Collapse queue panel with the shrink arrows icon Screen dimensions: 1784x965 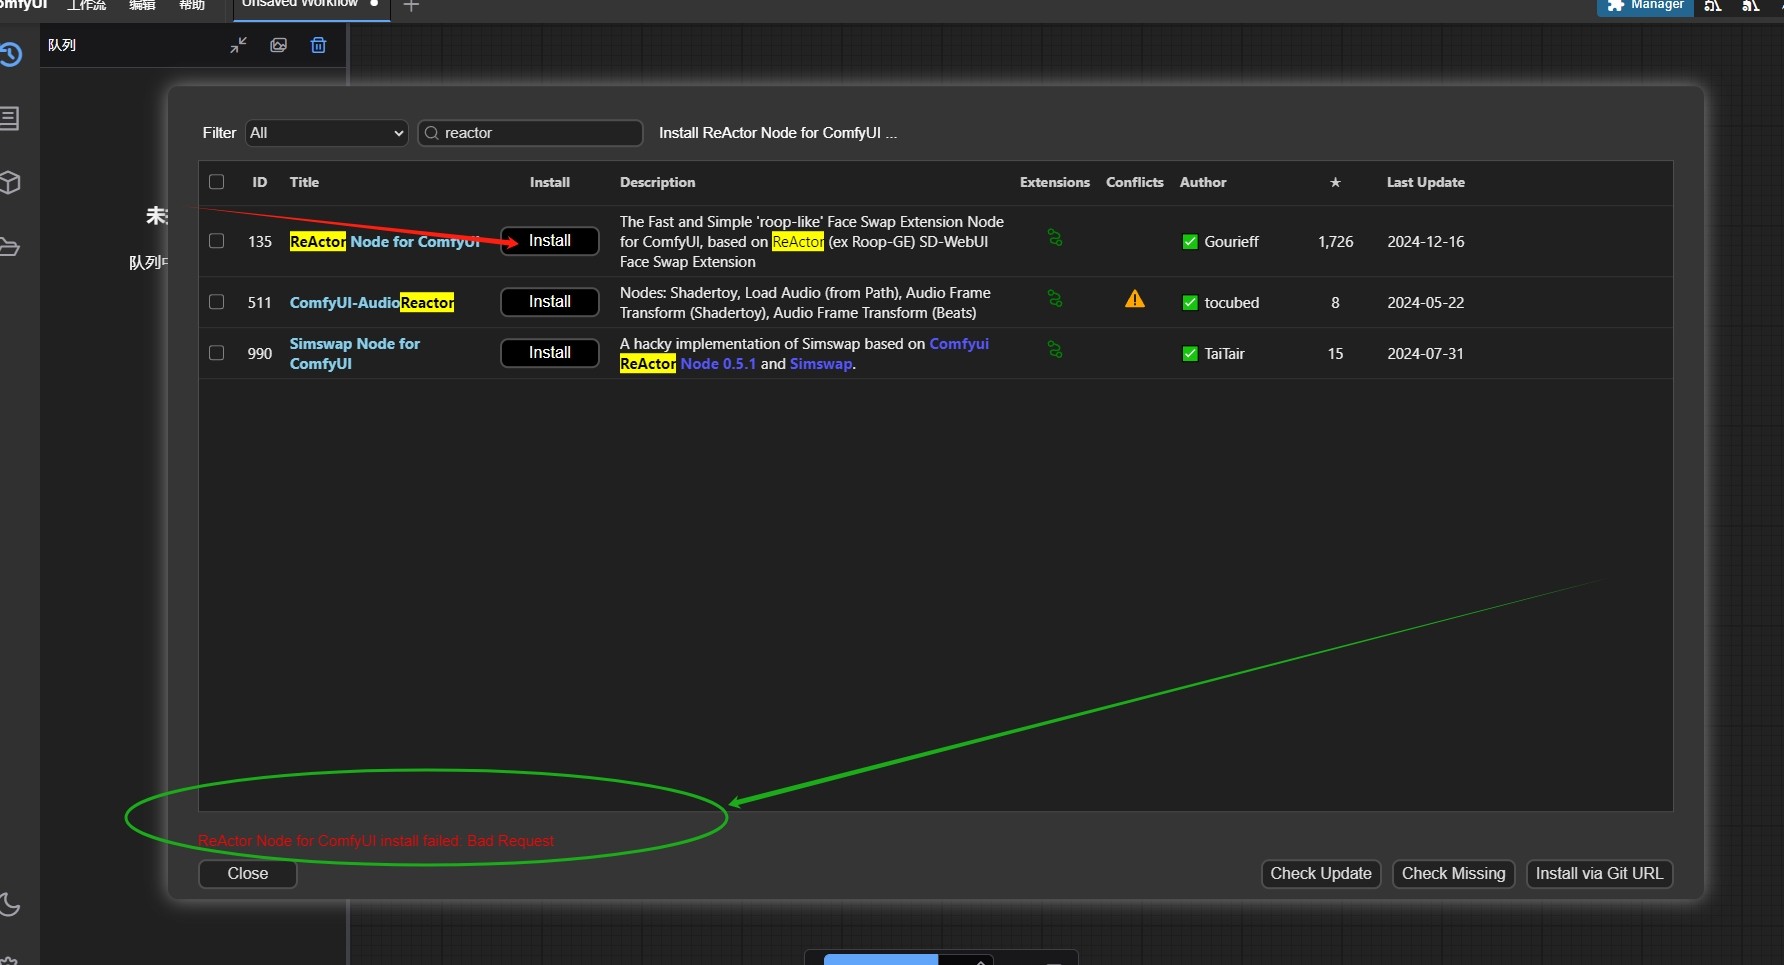(238, 45)
